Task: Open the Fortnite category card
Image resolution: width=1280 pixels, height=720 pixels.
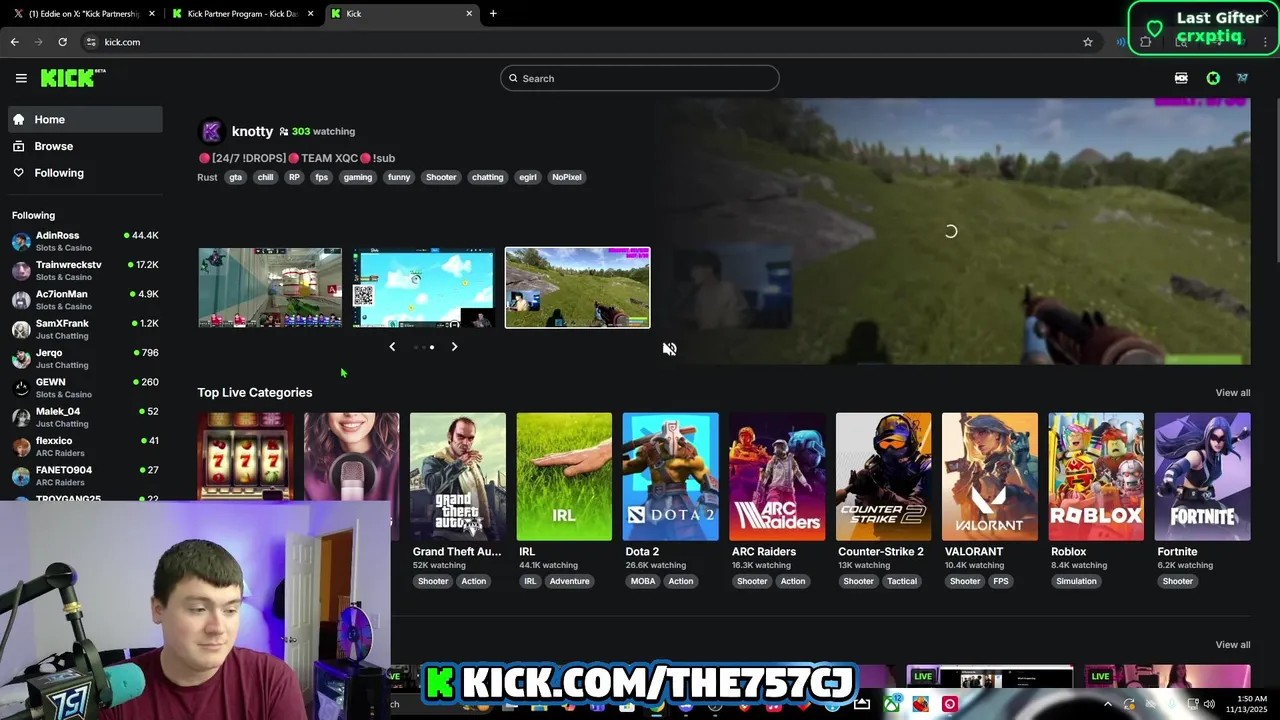Action: tap(1202, 477)
